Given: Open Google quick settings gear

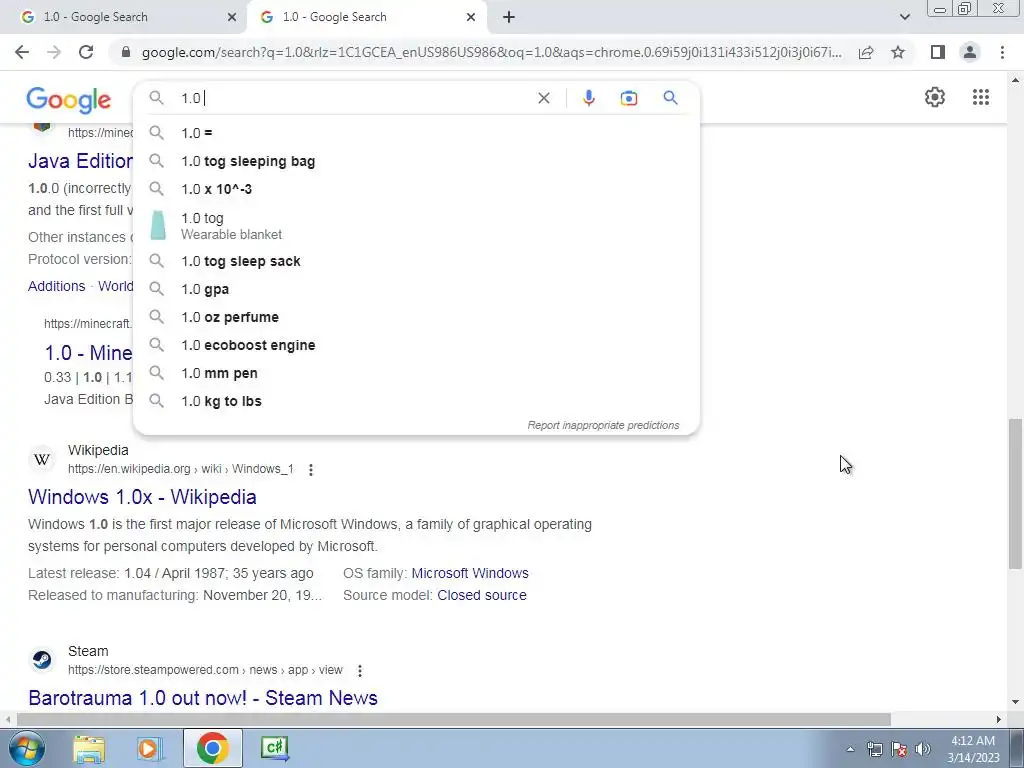Looking at the screenshot, I should coord(935,97).
